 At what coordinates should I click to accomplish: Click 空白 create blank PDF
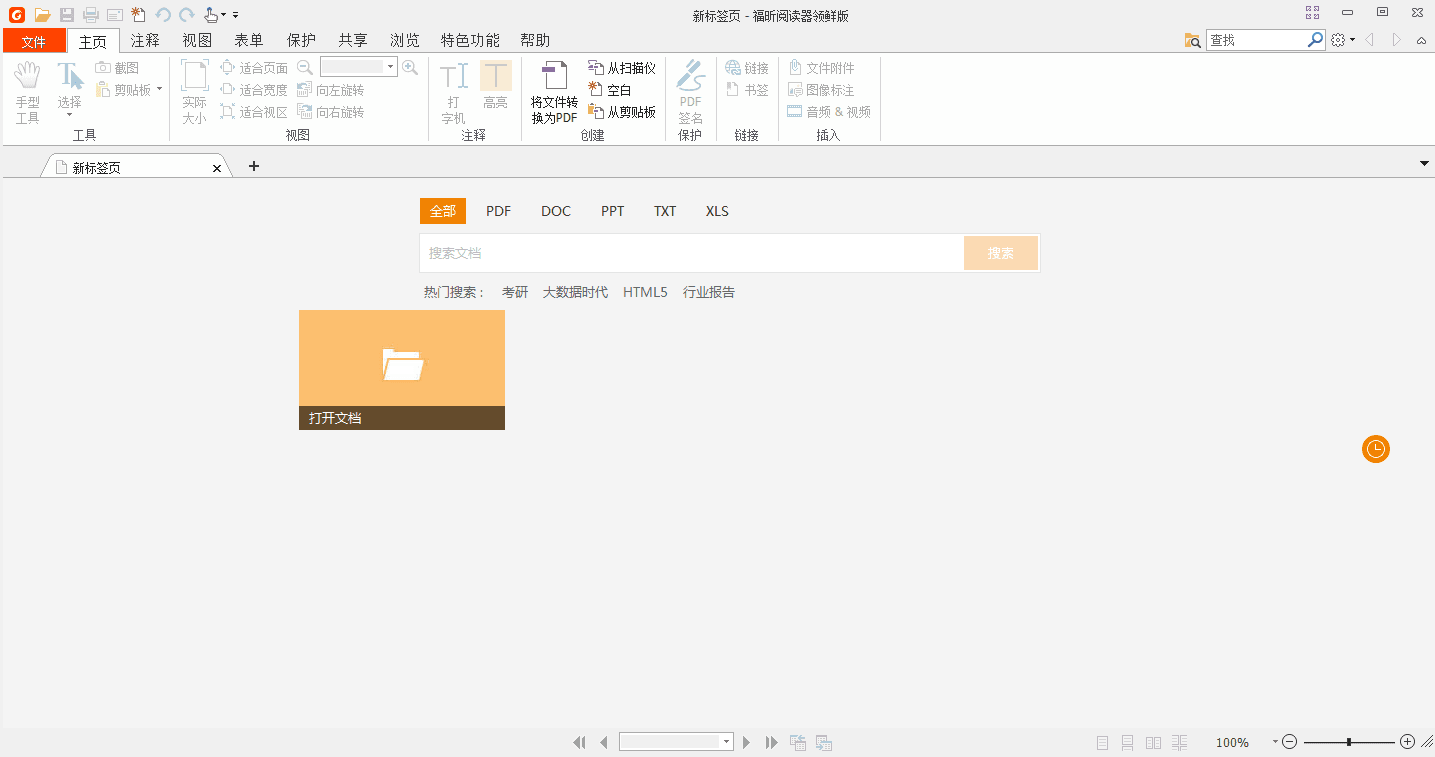tap(610, 90)
